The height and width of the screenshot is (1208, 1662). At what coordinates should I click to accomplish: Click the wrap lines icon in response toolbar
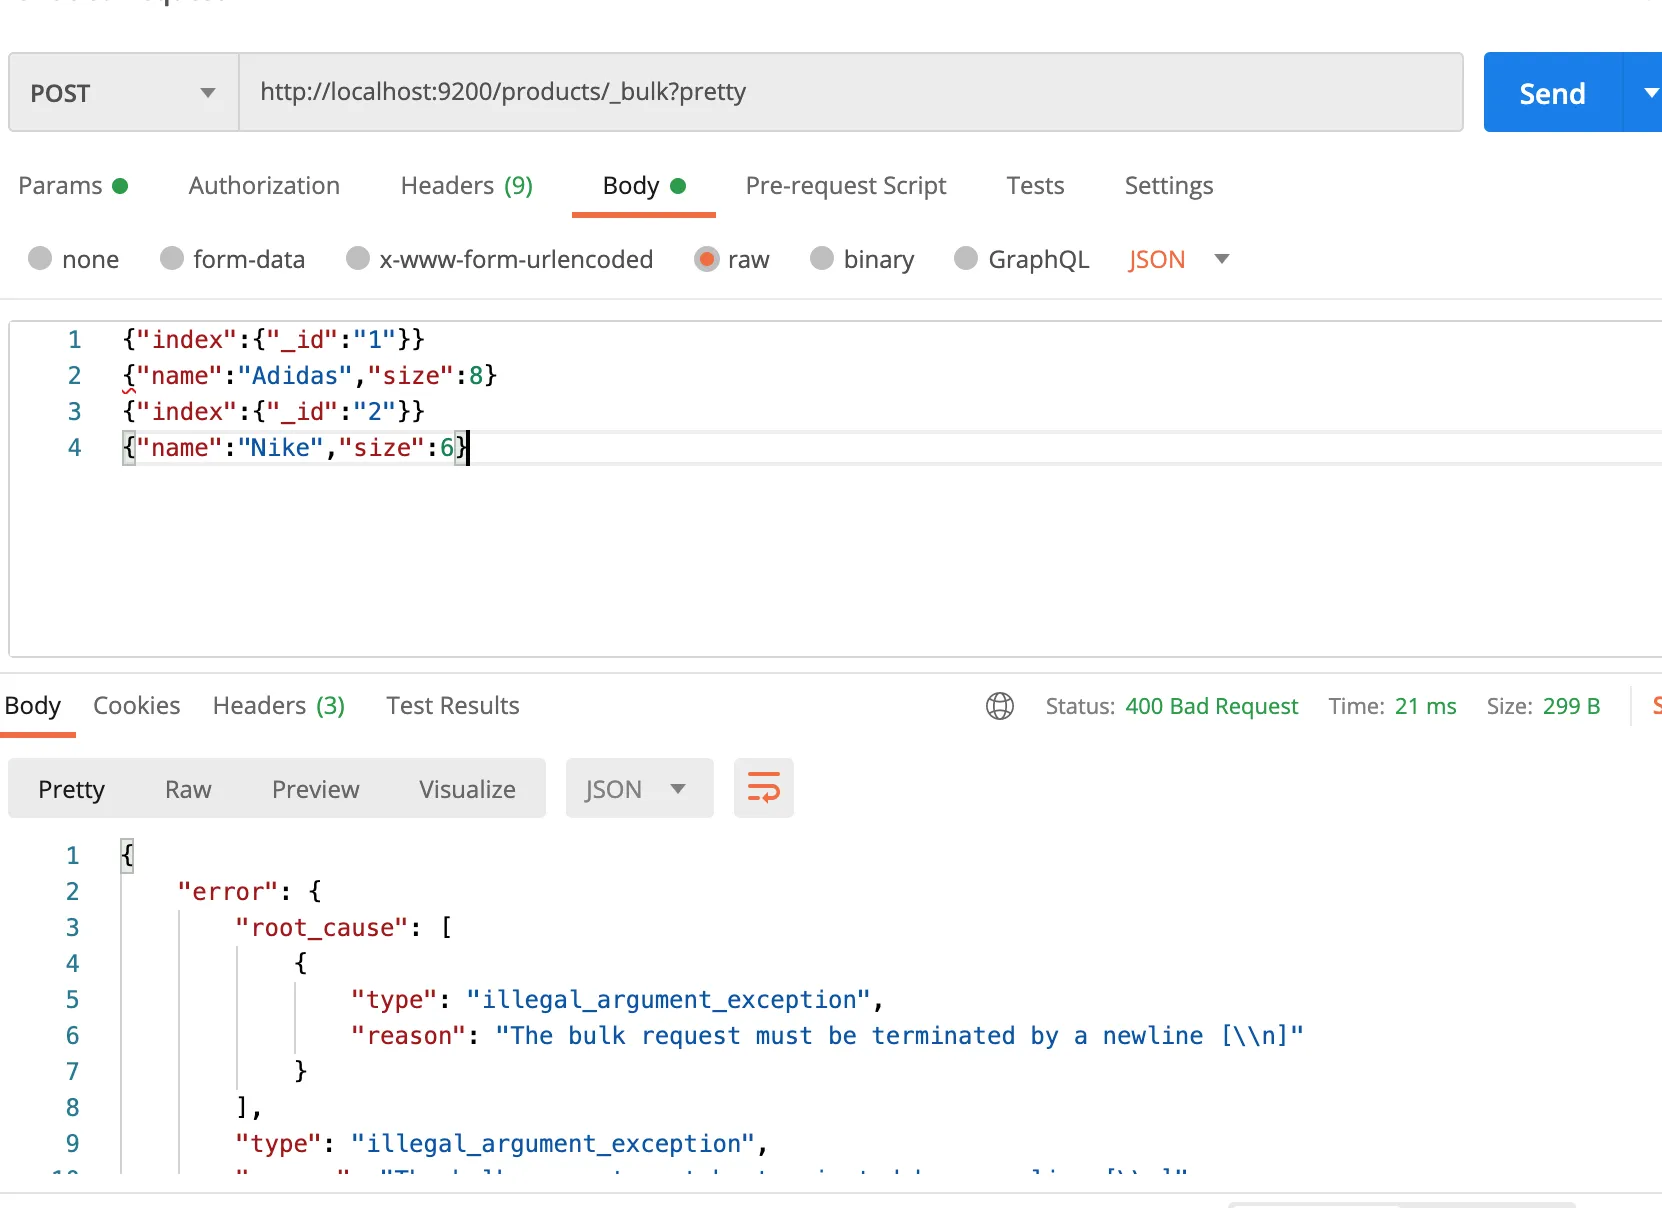(763, 788)
